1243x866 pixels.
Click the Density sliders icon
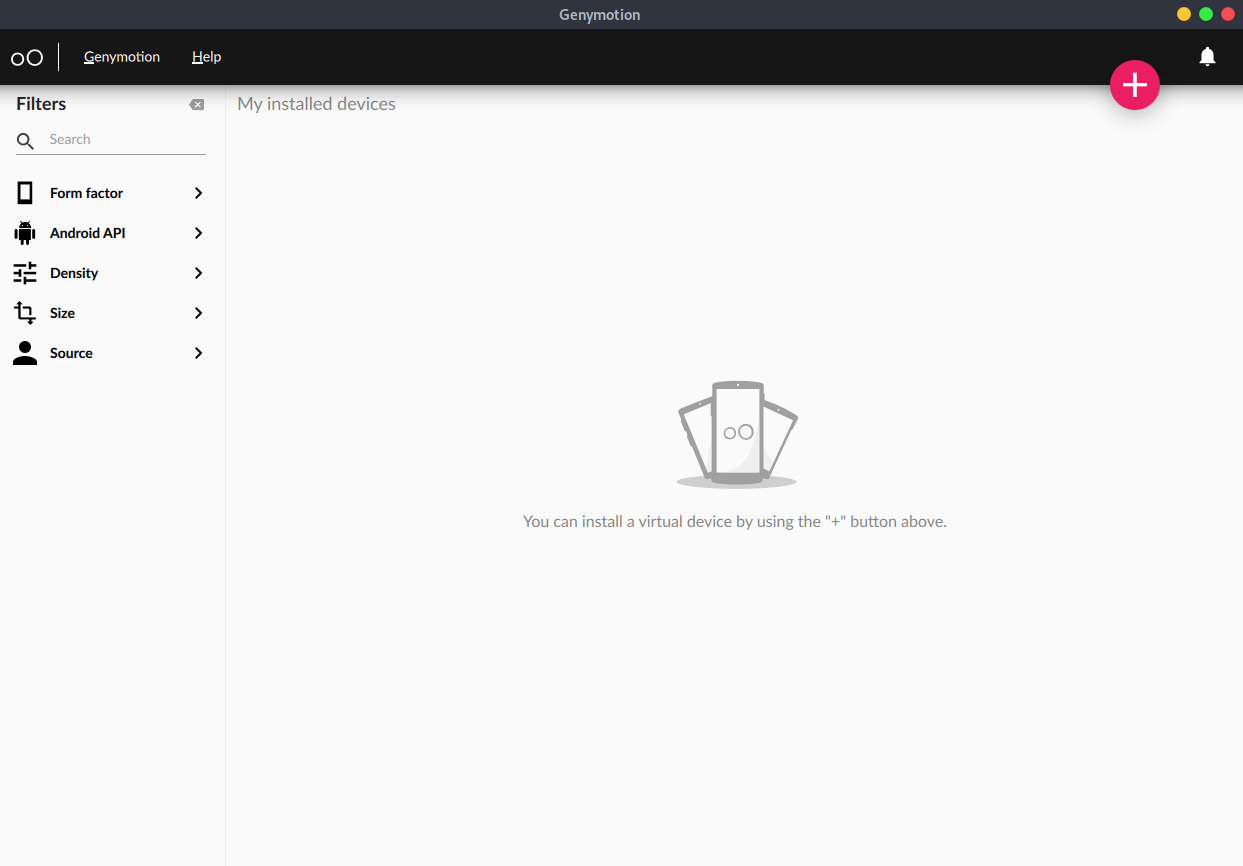click(25, 273)
